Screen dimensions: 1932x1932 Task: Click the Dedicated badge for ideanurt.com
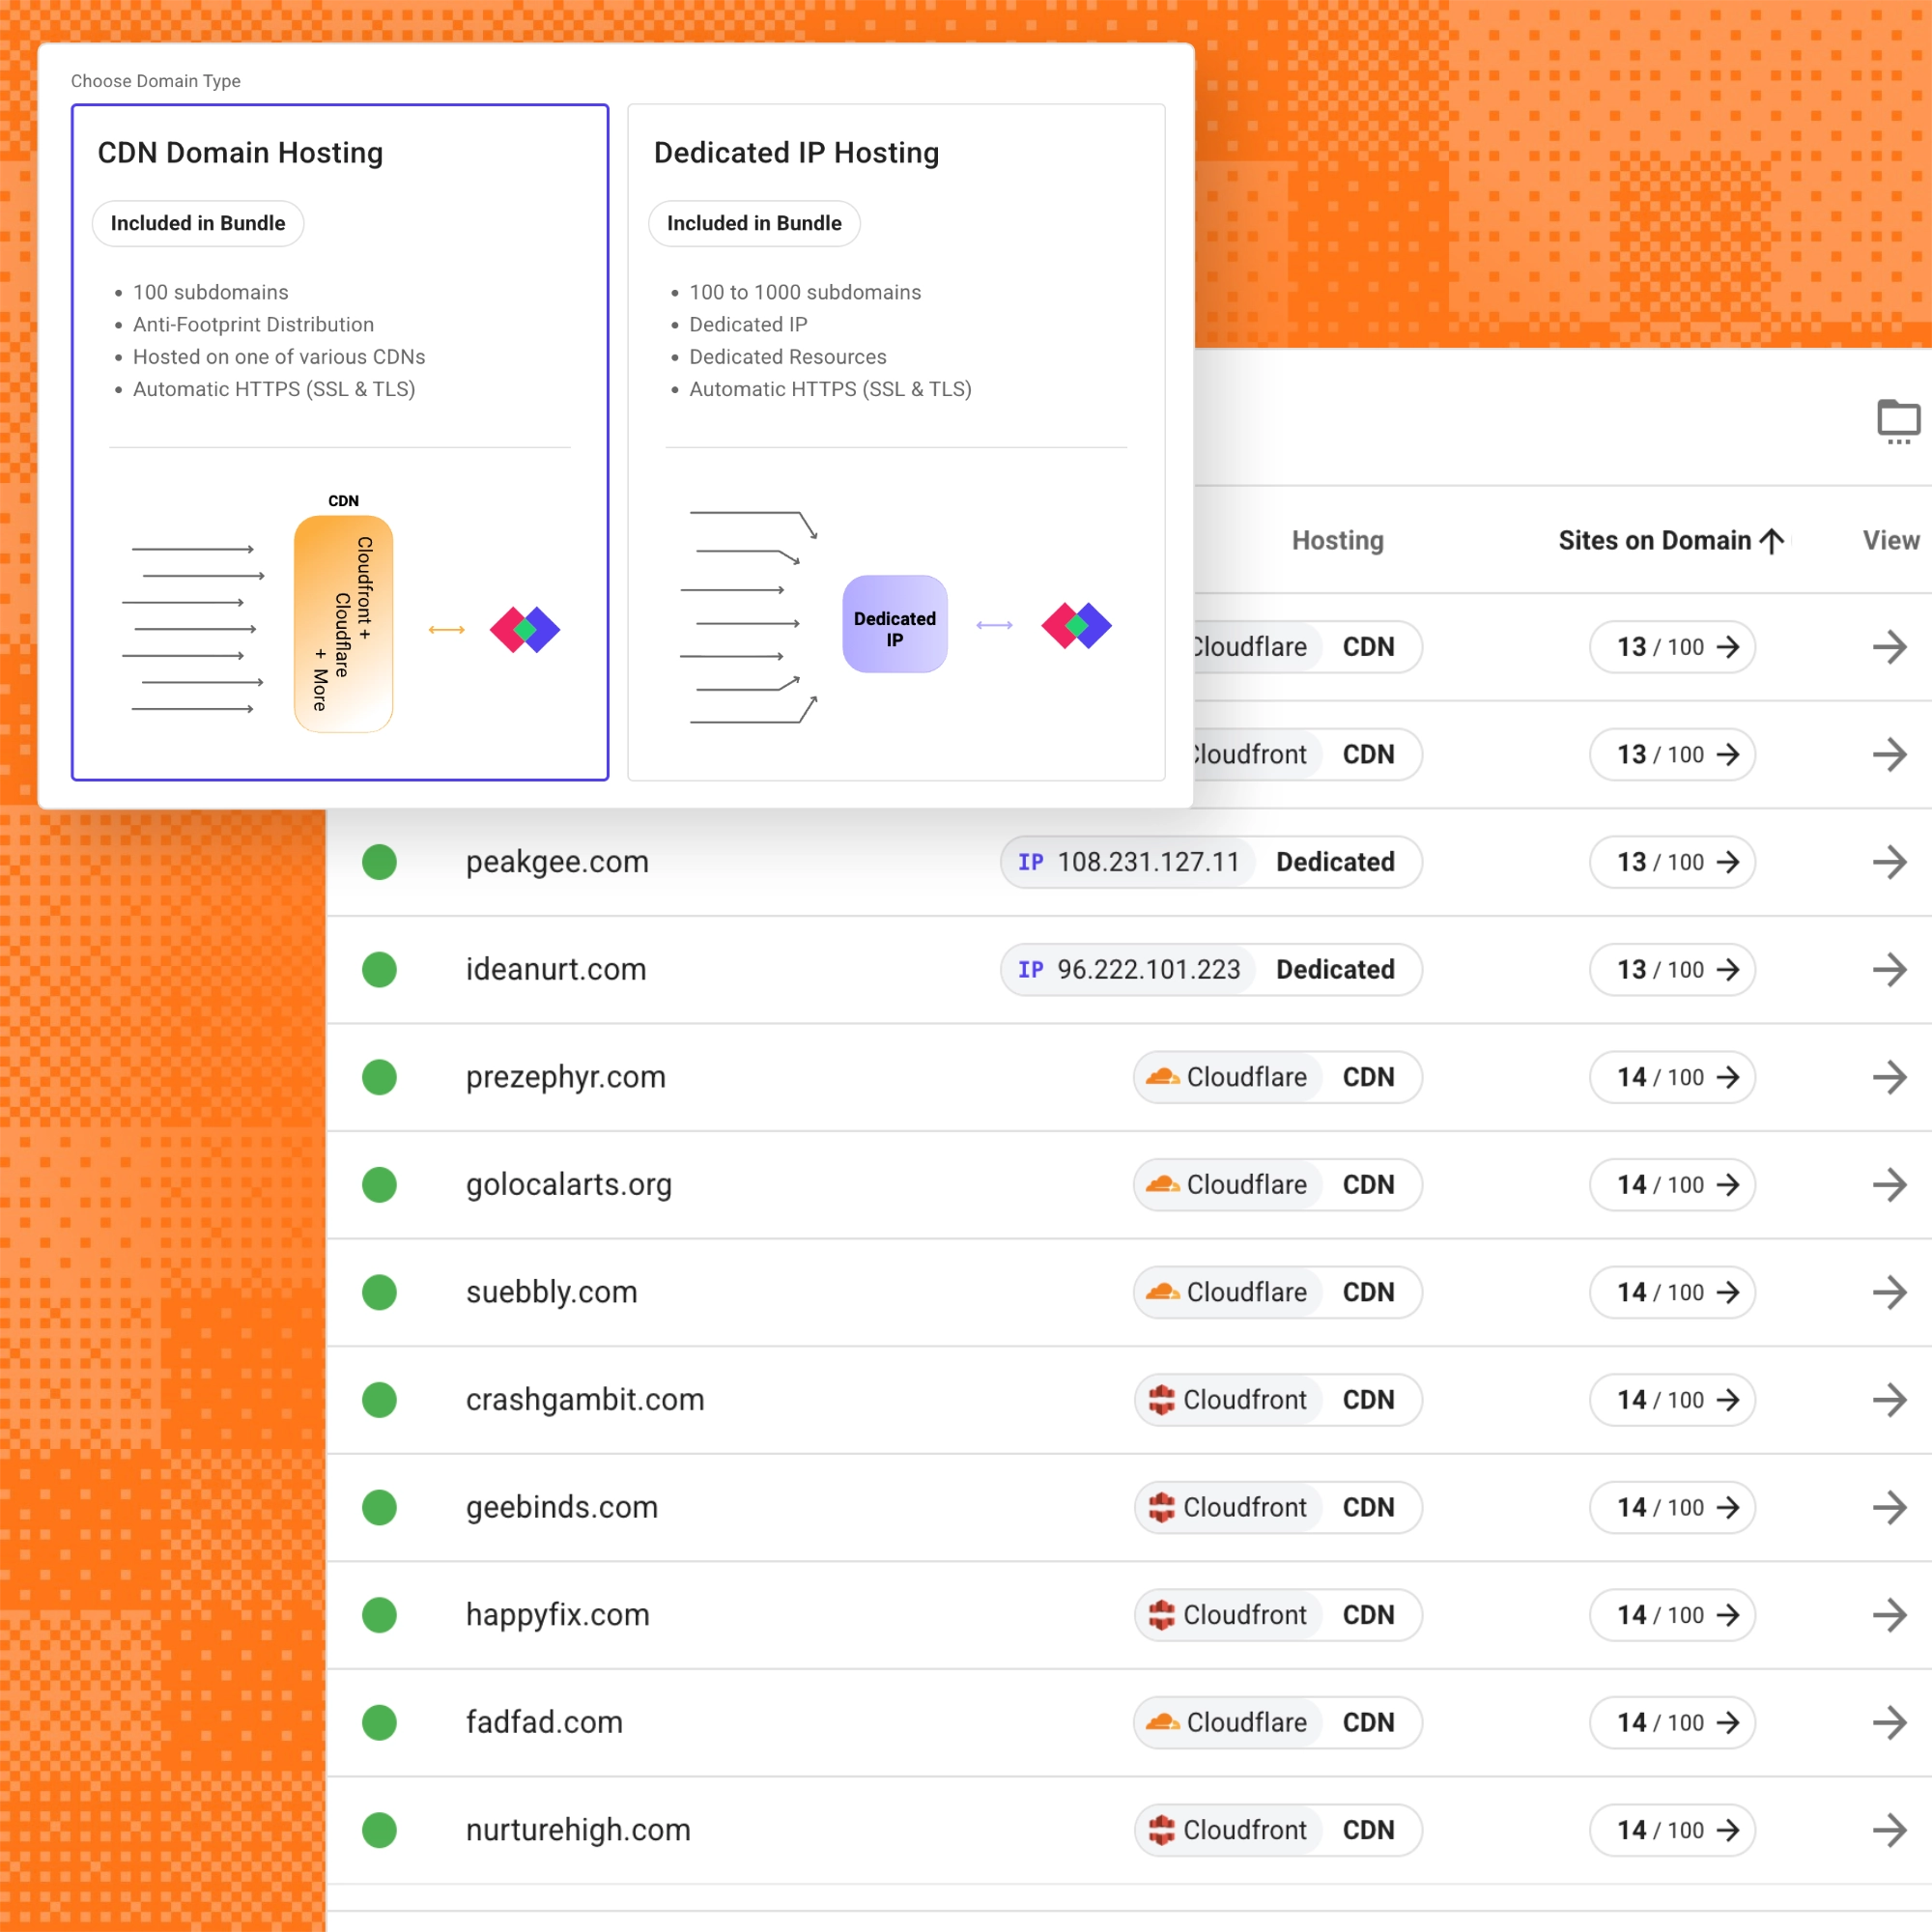[x=1335, y=969]
